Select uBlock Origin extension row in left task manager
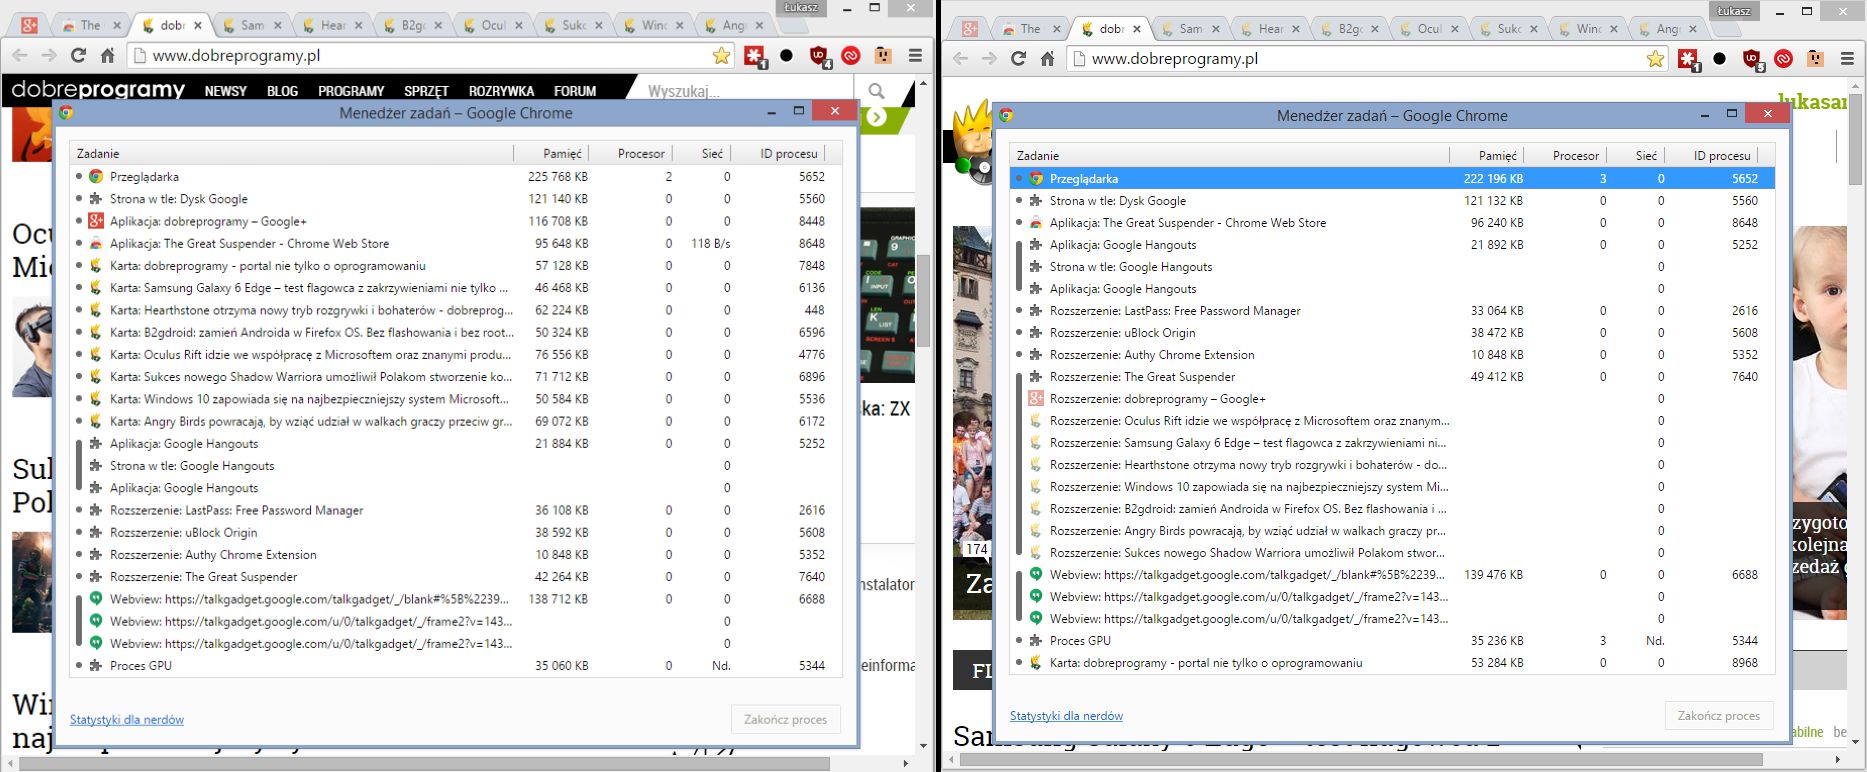 tap(455, 532)
